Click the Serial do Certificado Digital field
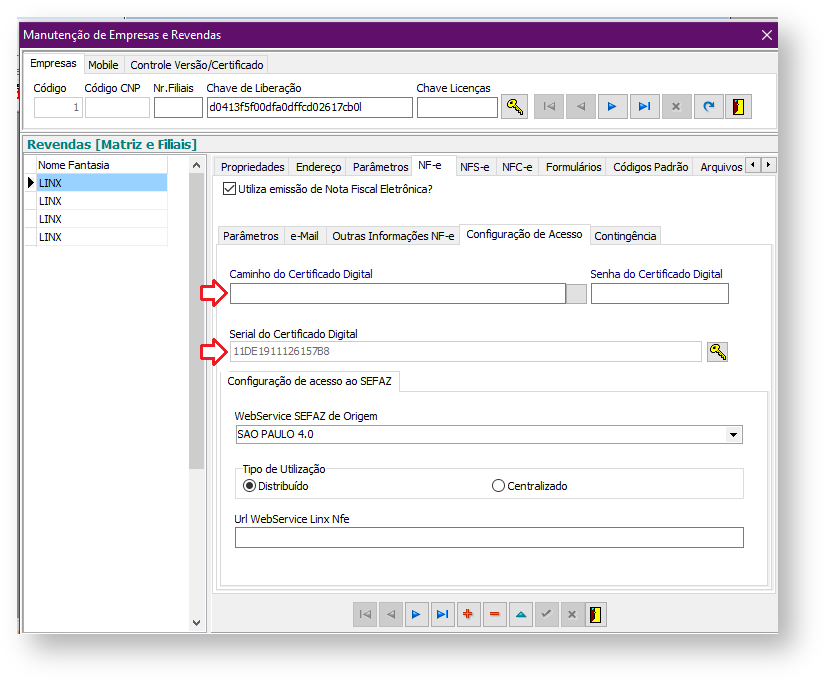 (x=466, y=351)
